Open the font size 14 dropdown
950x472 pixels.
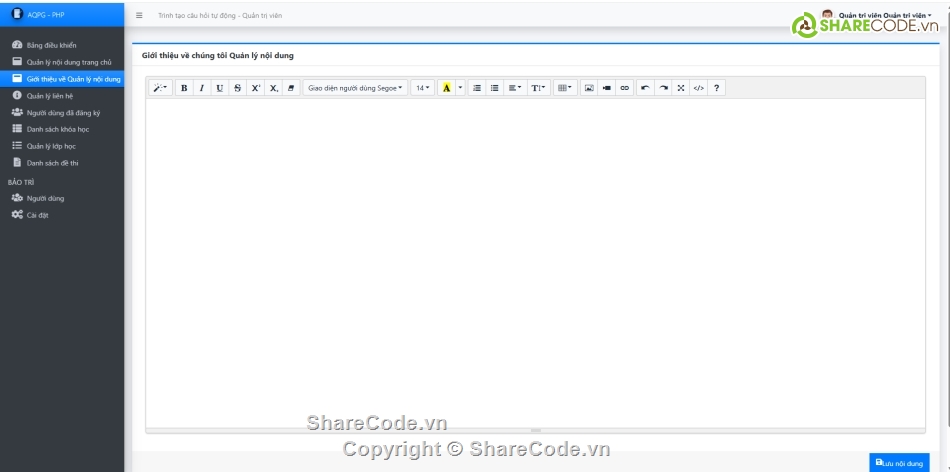[x=423, y=88]
